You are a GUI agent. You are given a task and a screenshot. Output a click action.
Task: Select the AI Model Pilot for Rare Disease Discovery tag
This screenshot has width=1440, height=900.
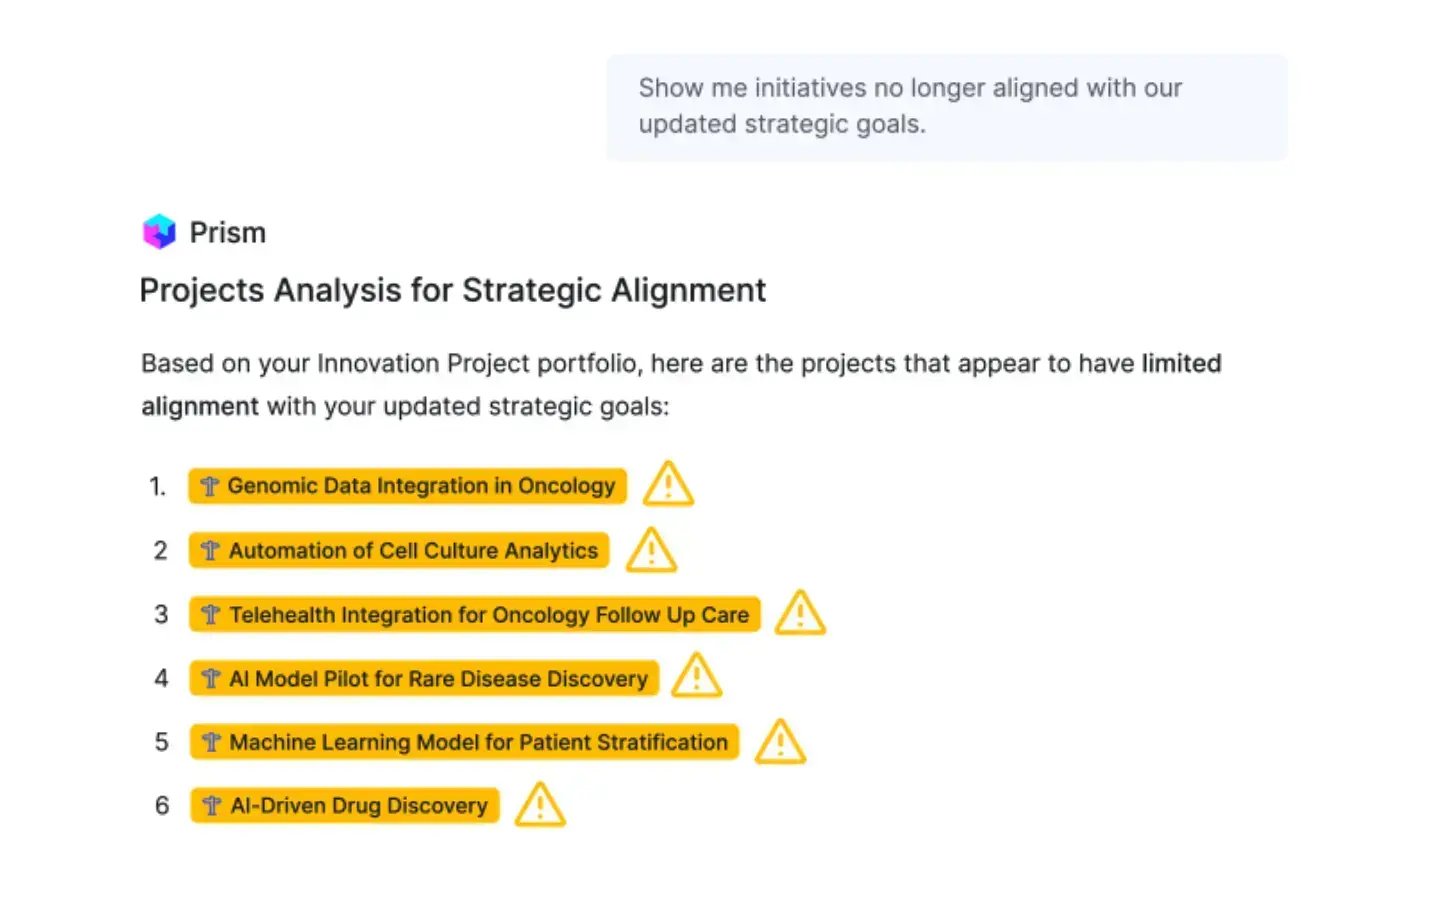[423, 678]
